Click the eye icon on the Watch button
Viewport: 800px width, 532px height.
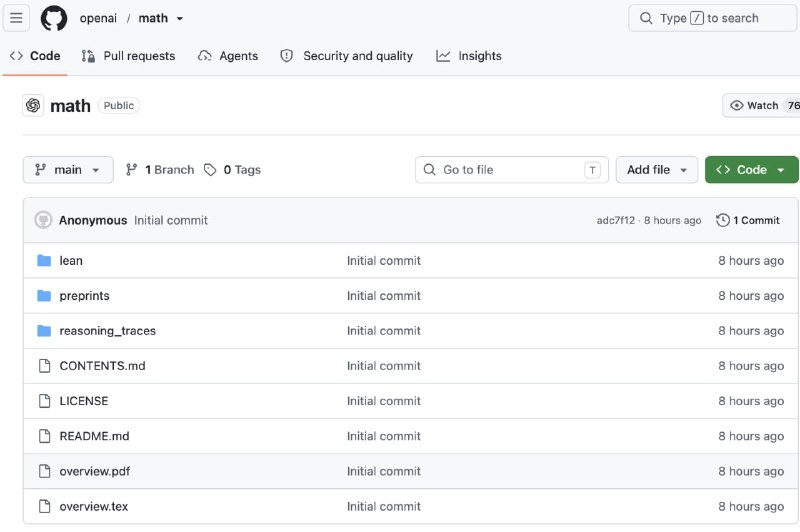point(737,106)
